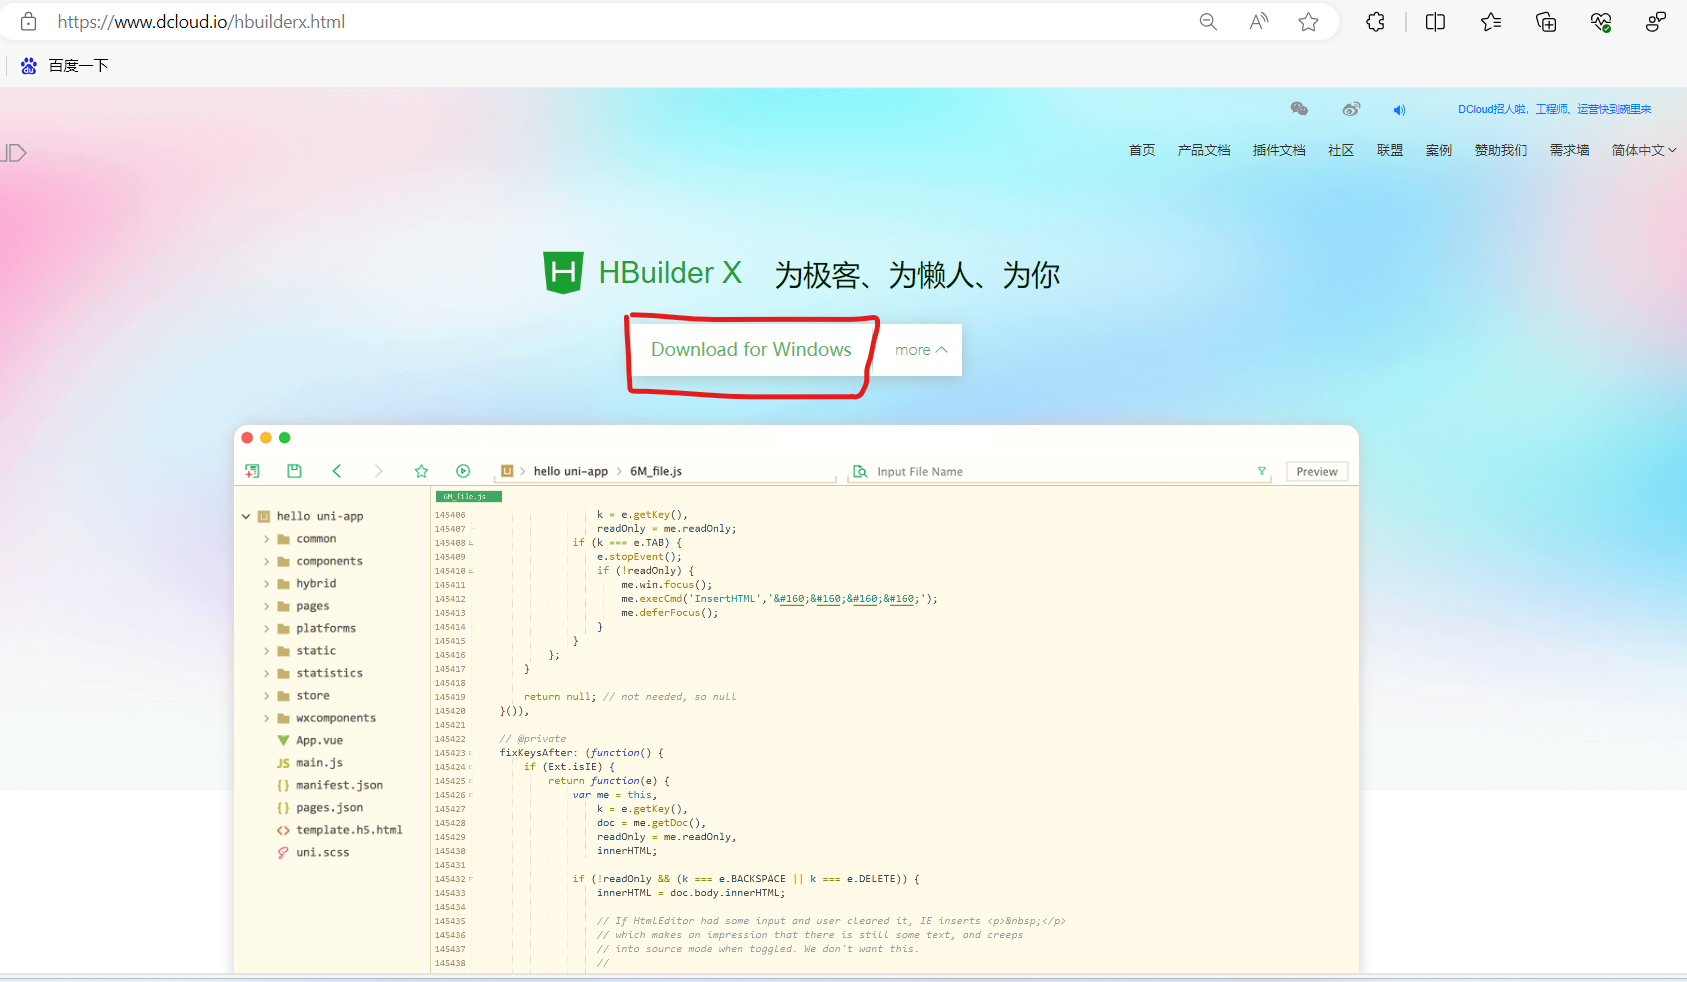Viewport: 1687px width, 982px height.
Task: Select main.js in file tree
Action: click(319, 763)
